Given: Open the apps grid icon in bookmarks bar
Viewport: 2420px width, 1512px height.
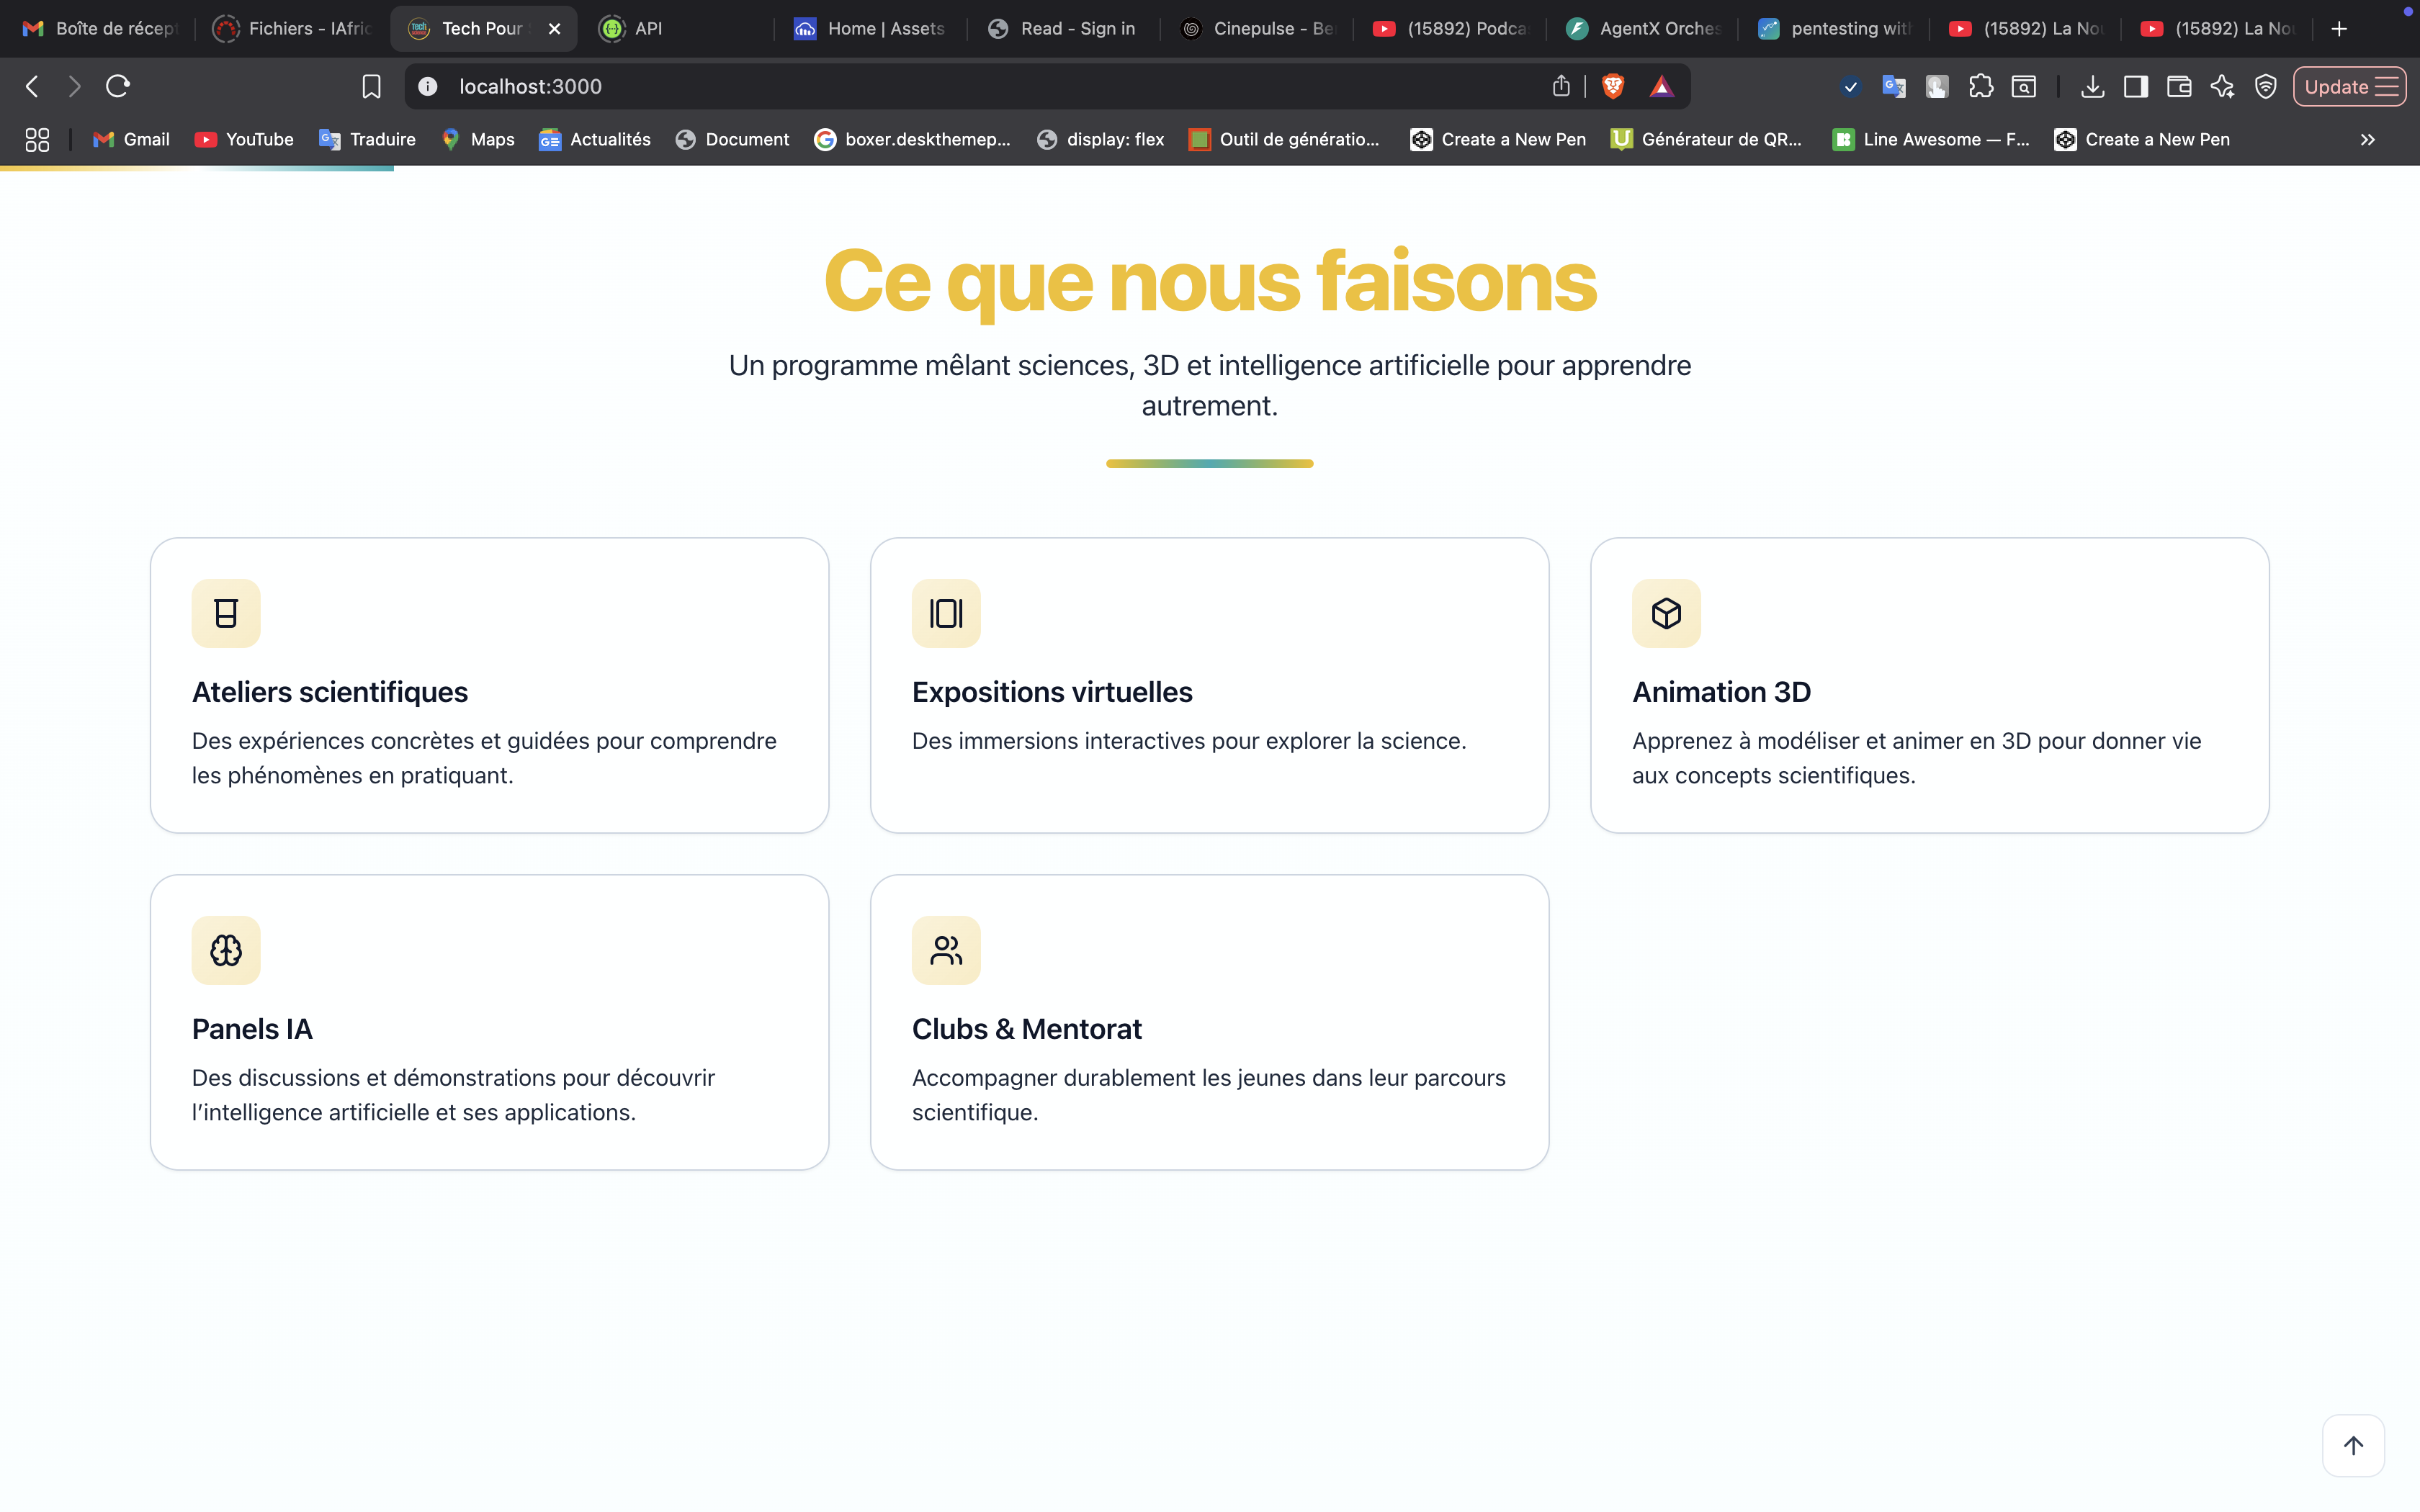Looking at the screenshot, I should [37, 139].
